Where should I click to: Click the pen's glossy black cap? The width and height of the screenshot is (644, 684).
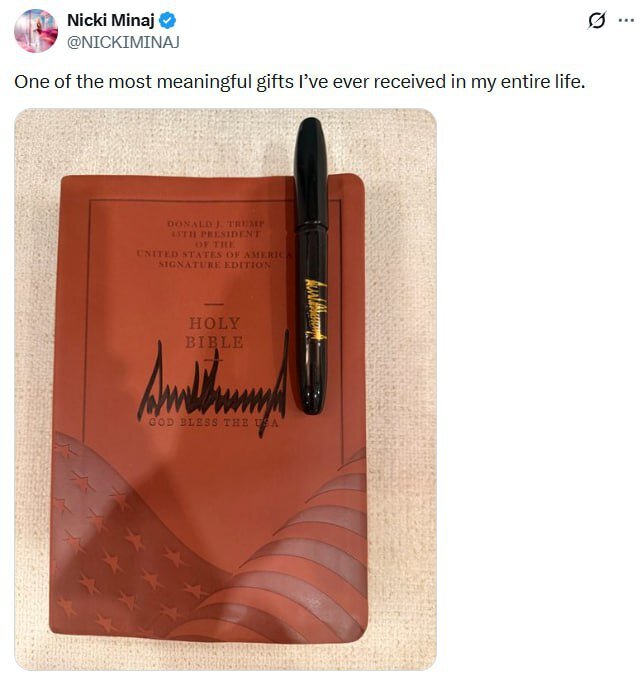(x=310, y=172)
